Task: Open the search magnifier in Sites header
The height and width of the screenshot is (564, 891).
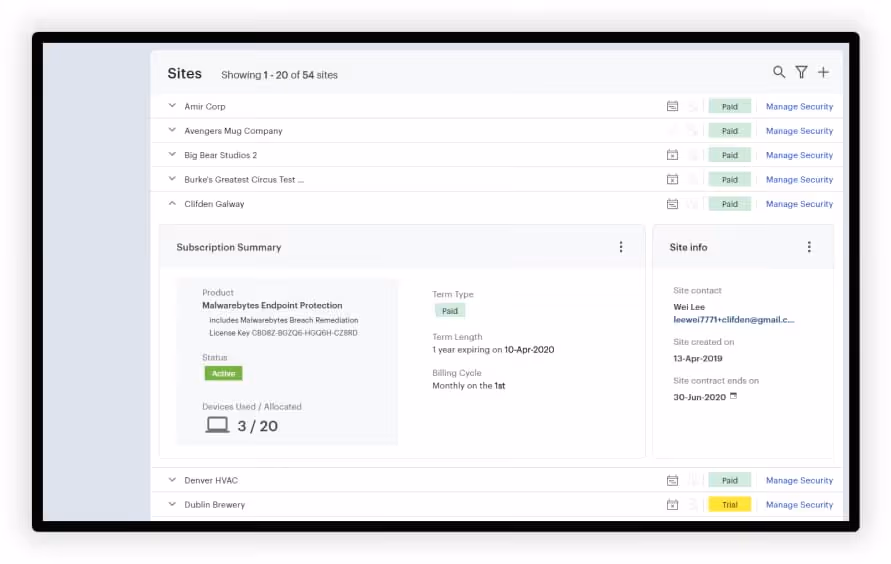Action: (779, 72)
